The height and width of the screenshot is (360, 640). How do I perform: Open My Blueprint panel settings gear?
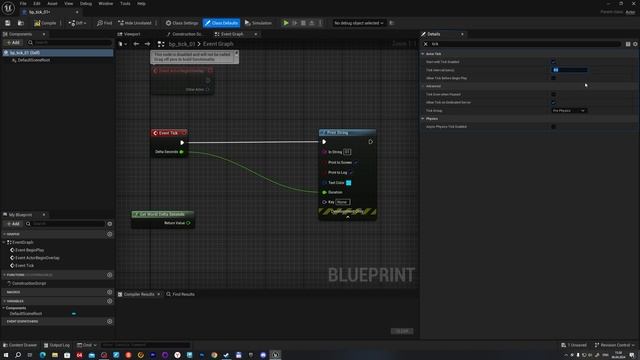(x=109, y=224)
